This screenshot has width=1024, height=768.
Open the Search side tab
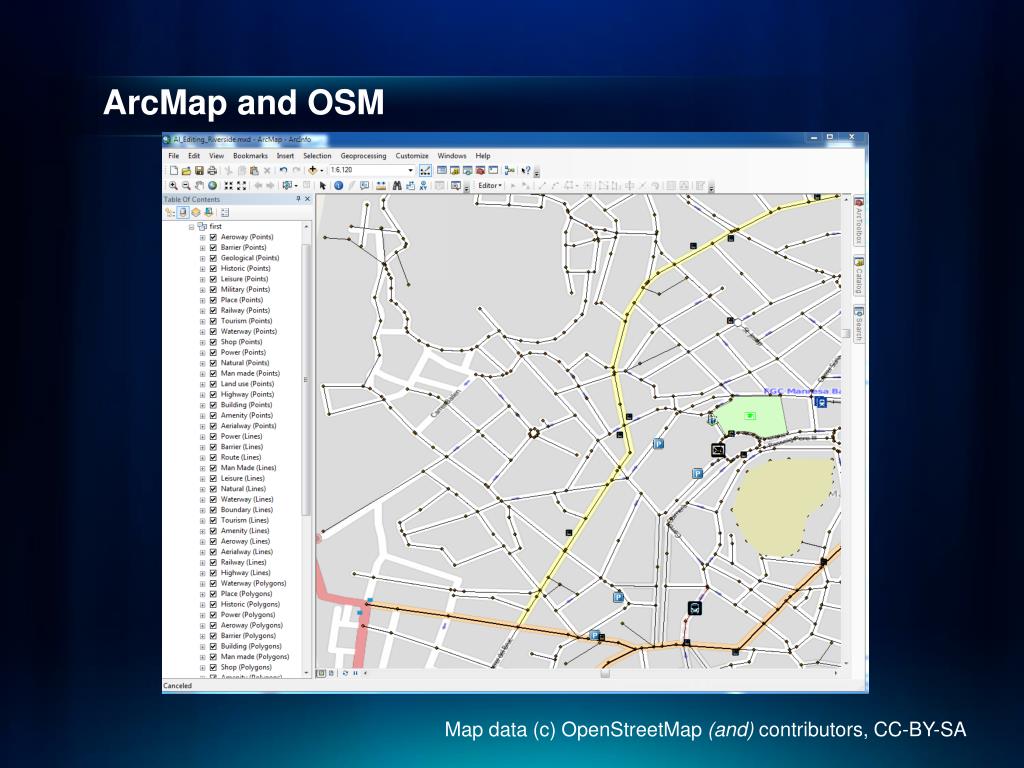pyautogui.click(x=859, y=324)
